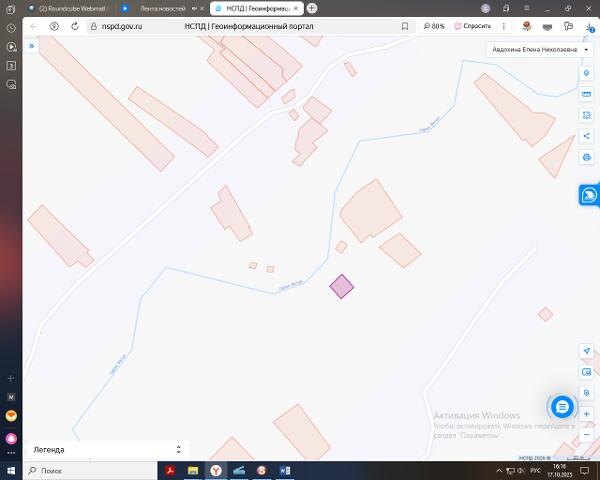Click the map marker locate icon
This screenshot has width=600, height=480.
[x=586, y=393]
